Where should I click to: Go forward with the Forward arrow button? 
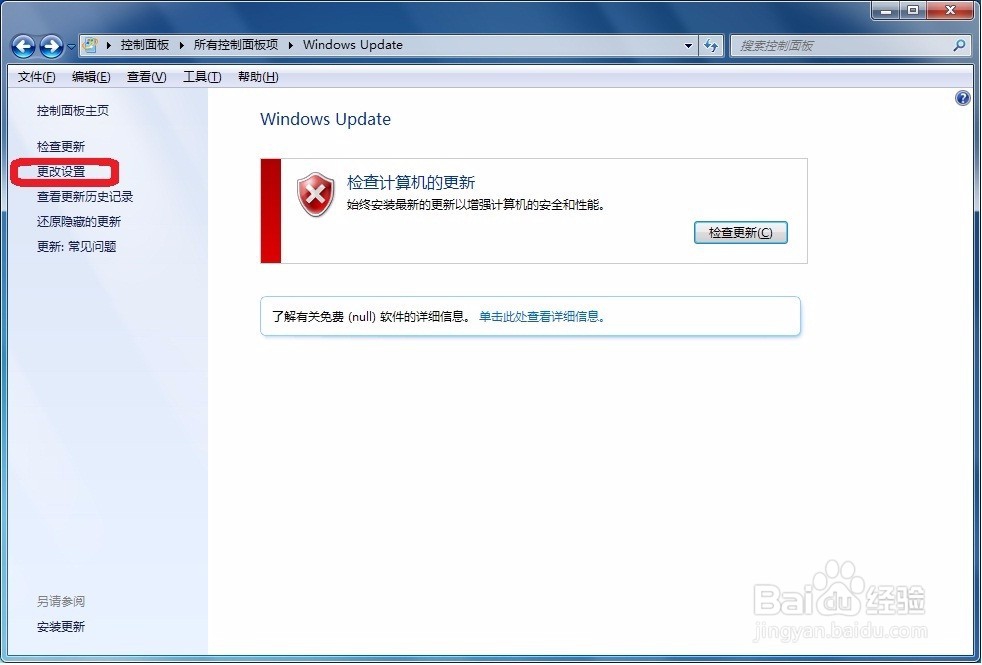51,46
